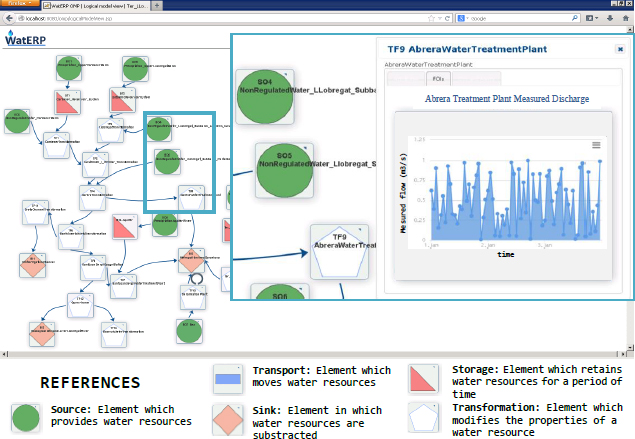Select the TF10 plant node under SK2

pos(193,297)
